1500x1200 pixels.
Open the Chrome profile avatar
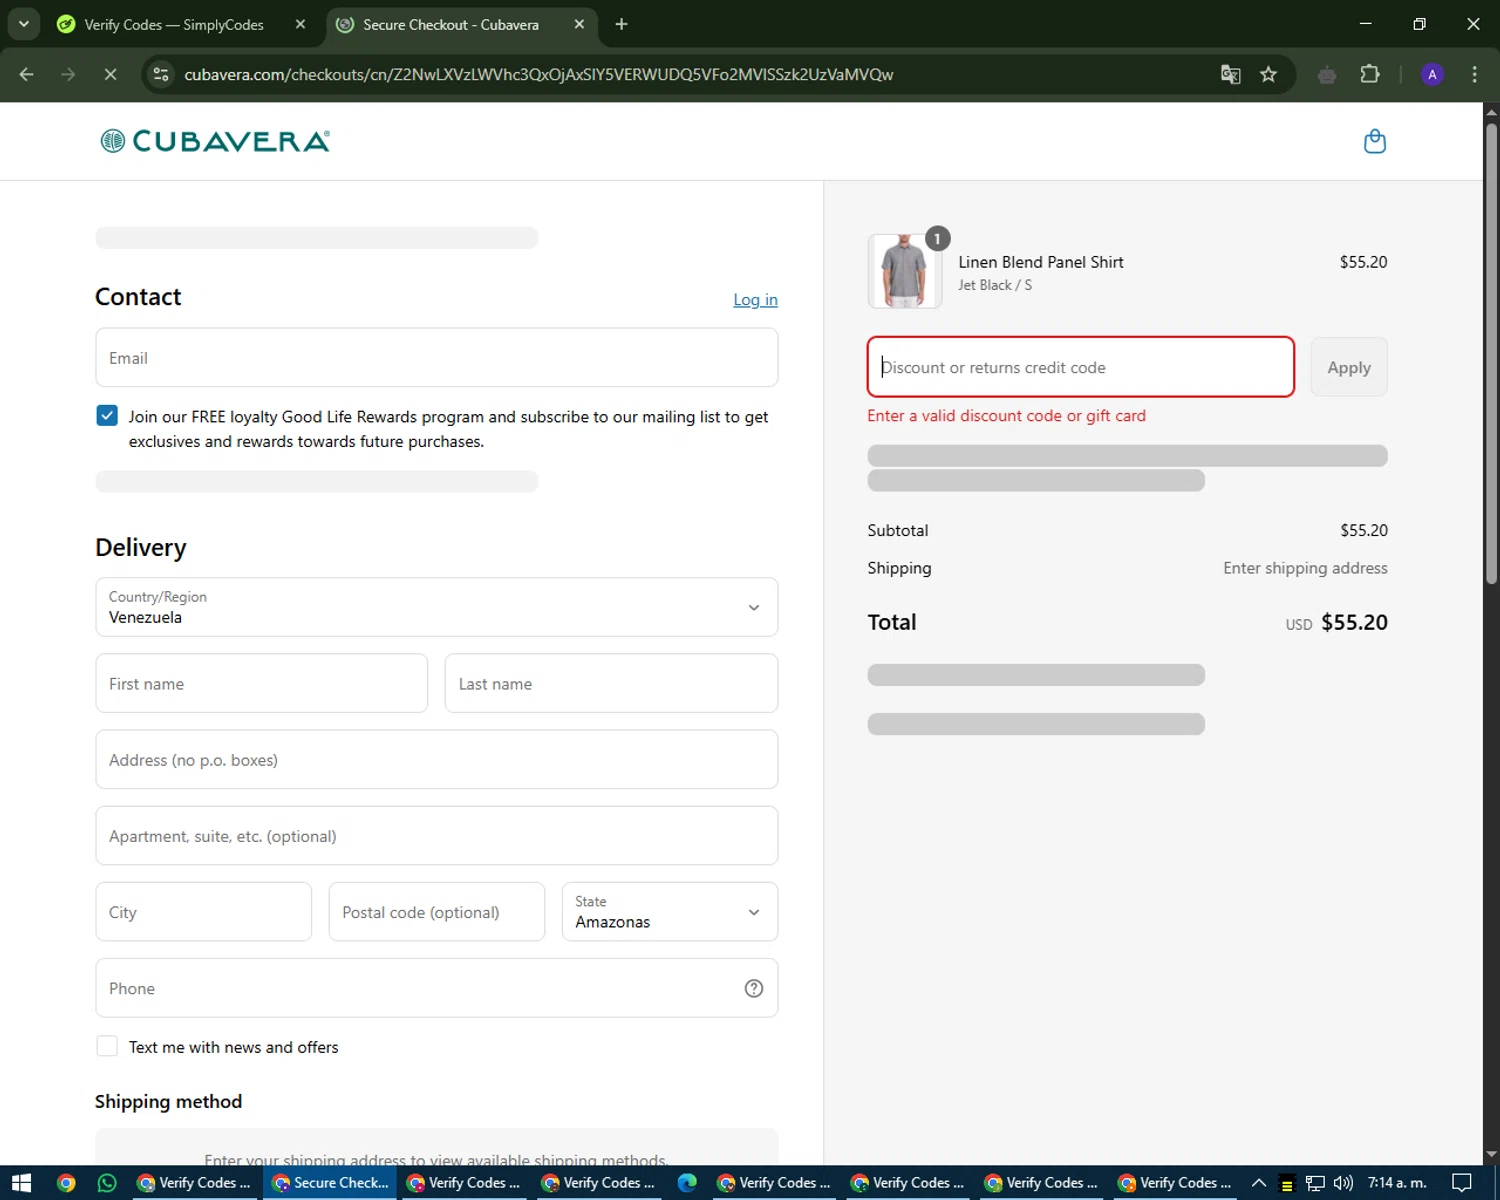(1432, 74)
